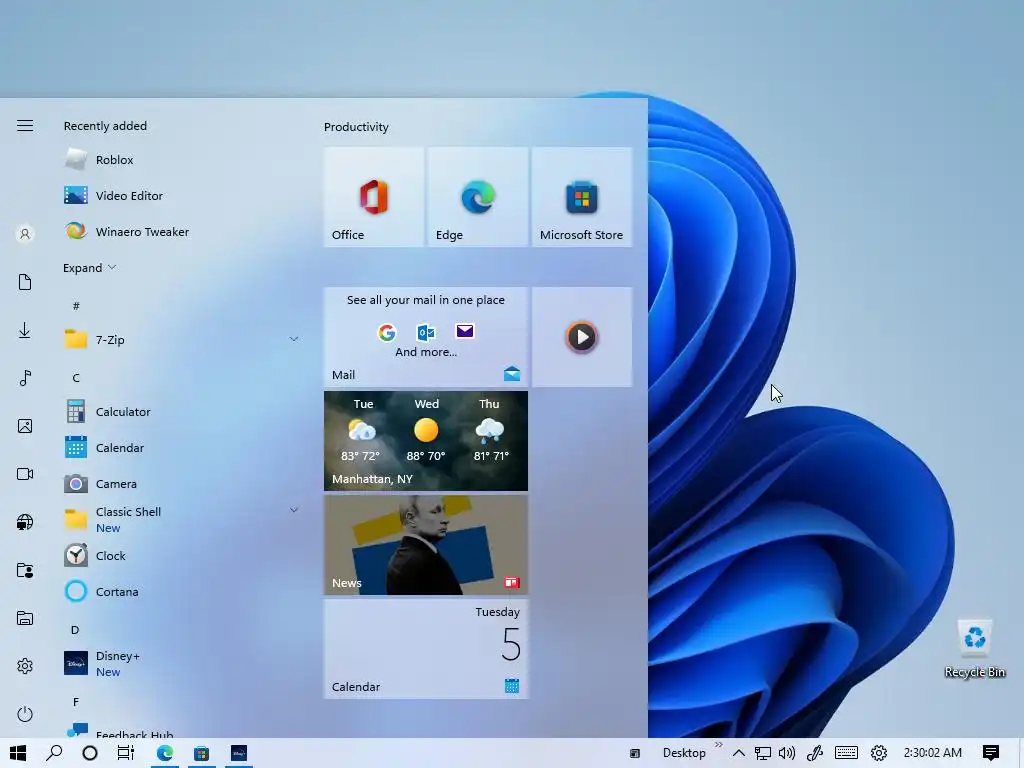Open the Mail live tile
Viewport: 1024px width, 768px height.
(x=426, y=337)
